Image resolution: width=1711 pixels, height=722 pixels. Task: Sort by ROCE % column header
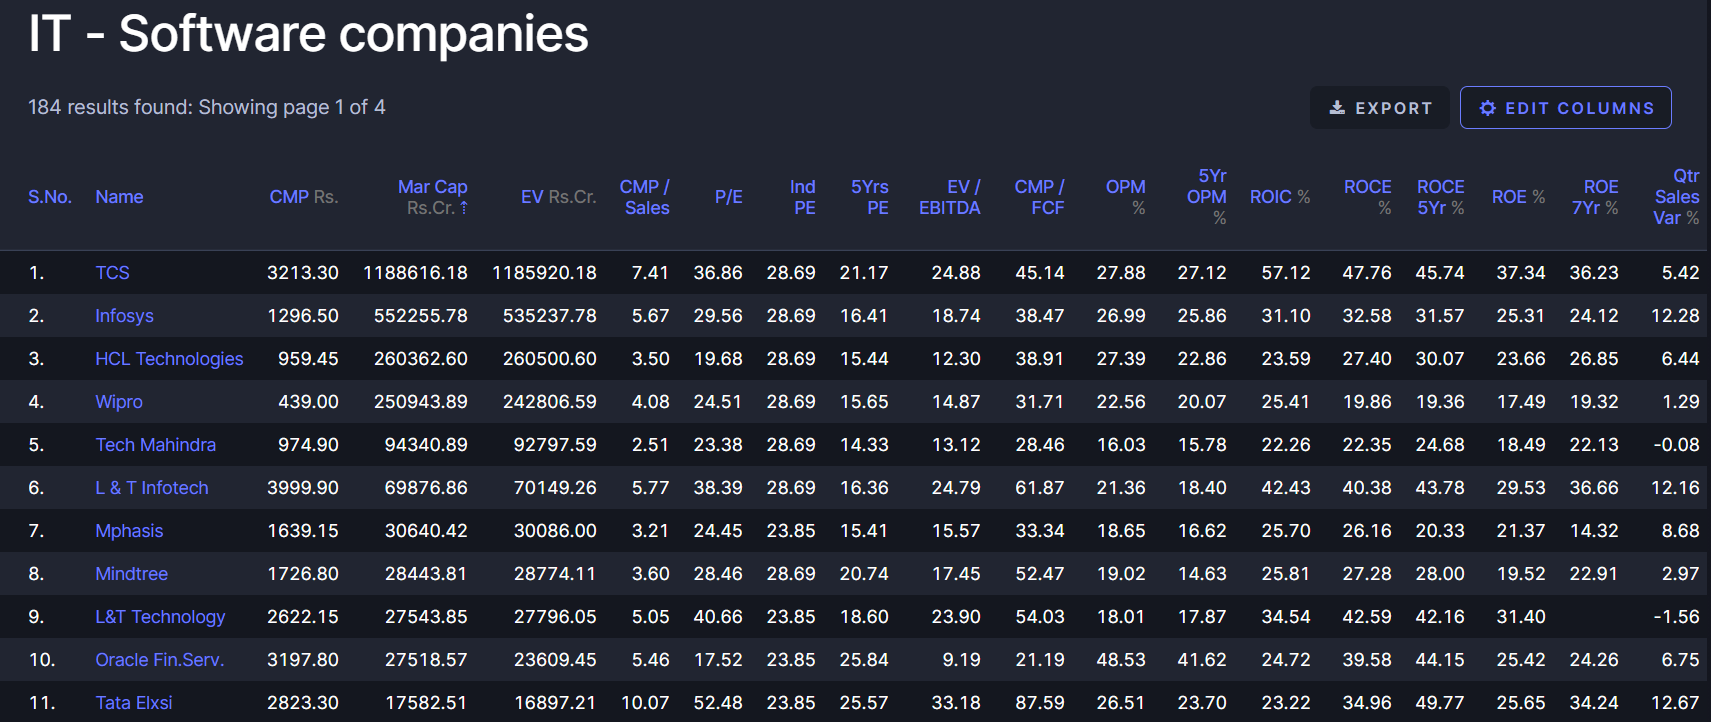click(x=1368, y=197)
